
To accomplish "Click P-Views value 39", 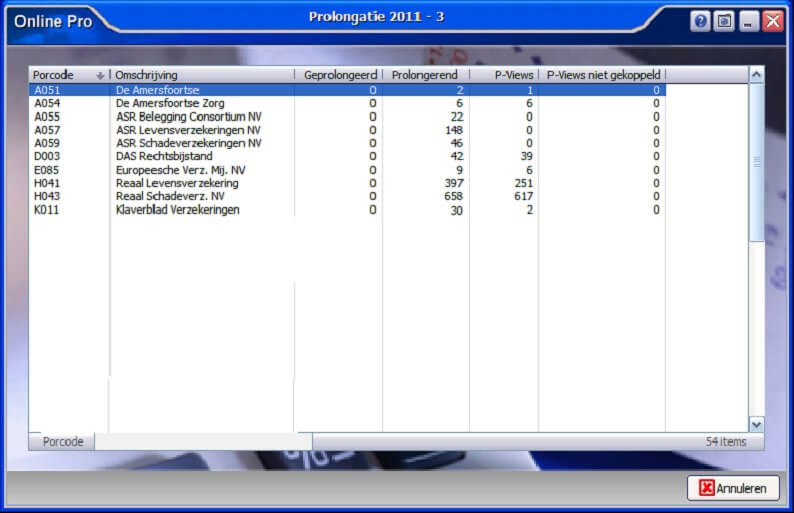I will (527, 156).
